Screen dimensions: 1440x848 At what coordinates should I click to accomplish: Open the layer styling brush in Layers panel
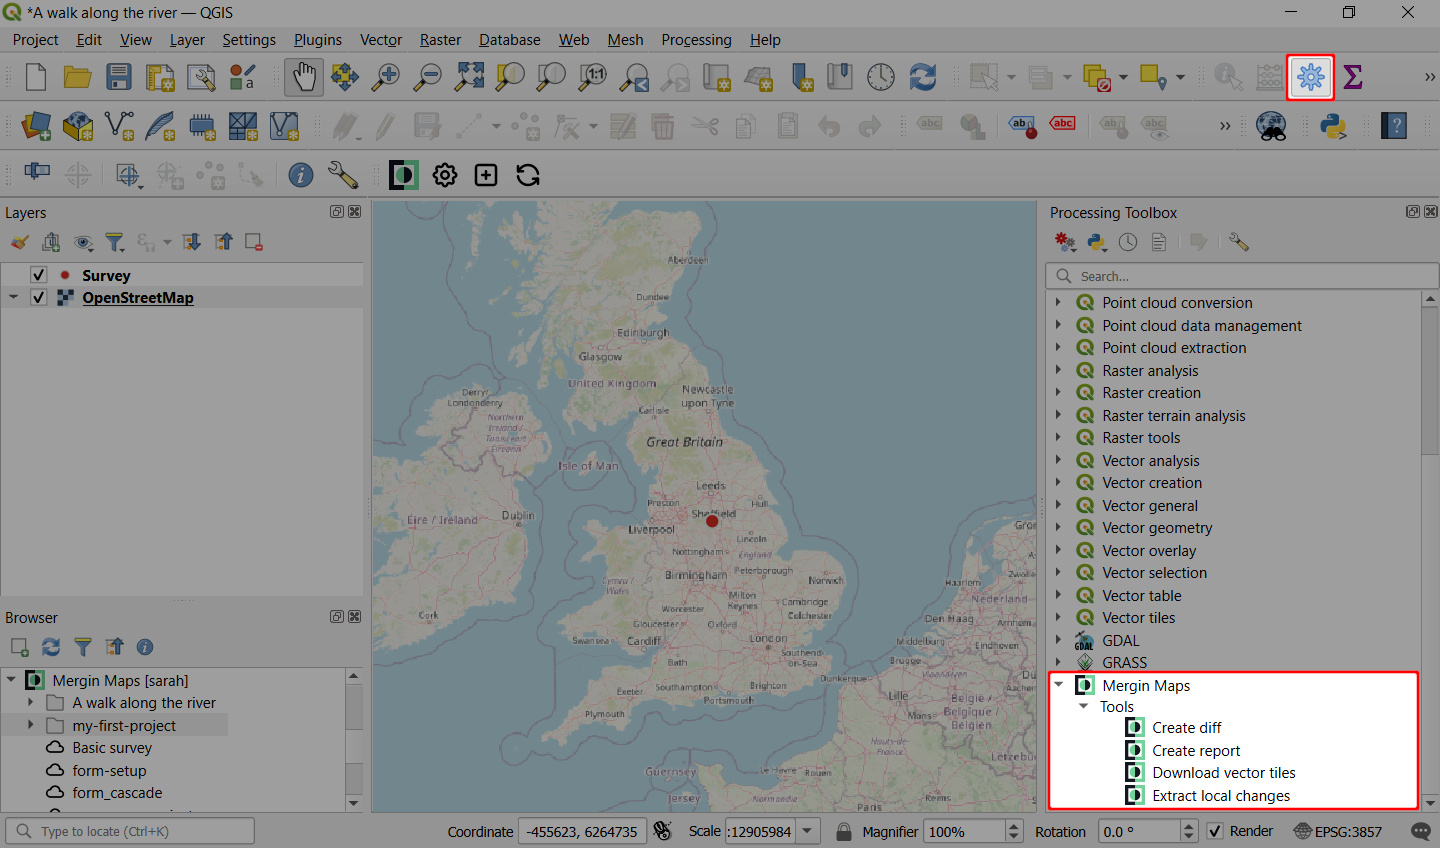(19, 242)
